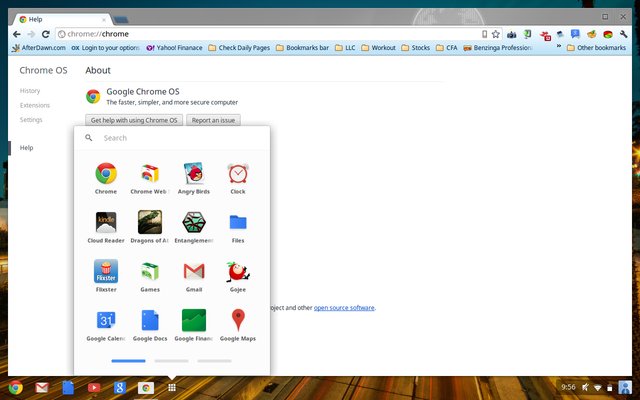This screenshot has height=400, width=640.
Task: Open a new tab
Action: [121, 20]
